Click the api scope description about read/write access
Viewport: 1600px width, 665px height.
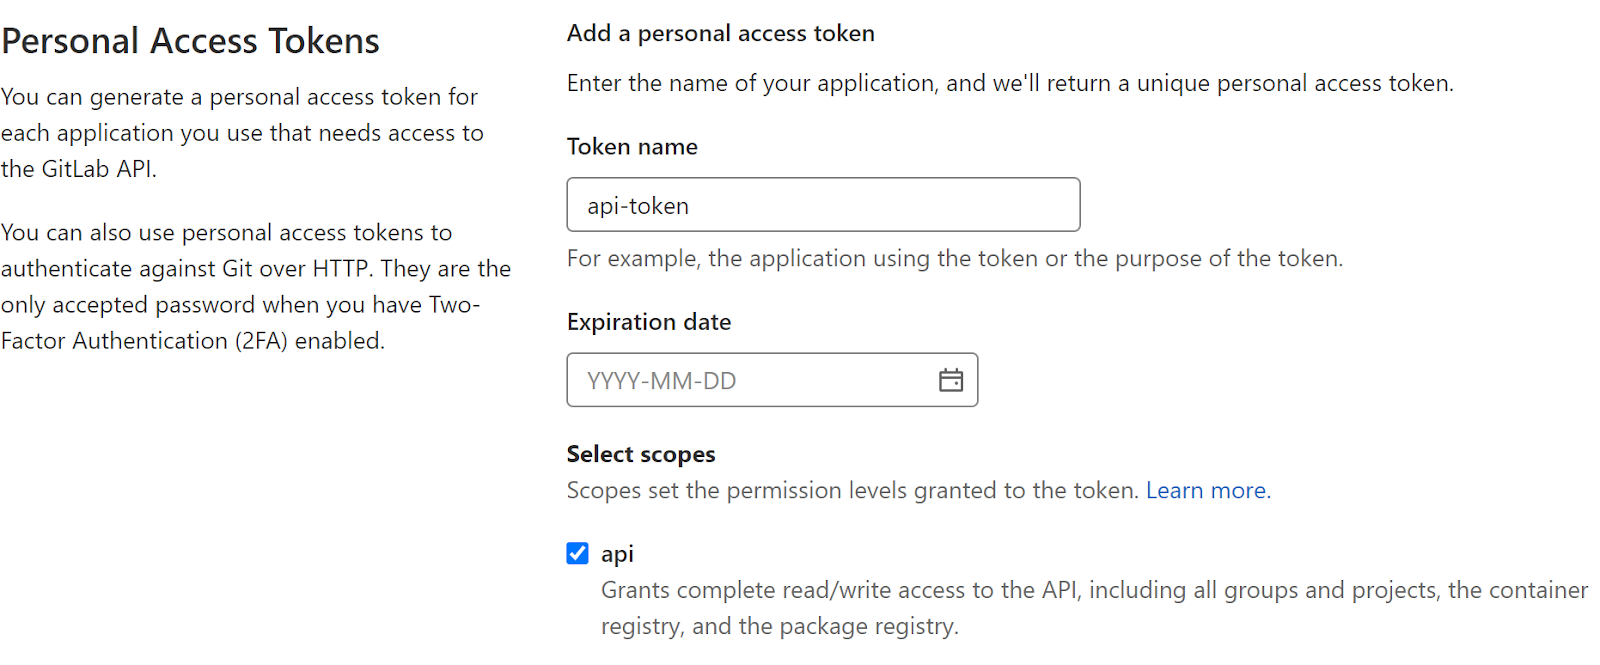(x=1094, y=591)
